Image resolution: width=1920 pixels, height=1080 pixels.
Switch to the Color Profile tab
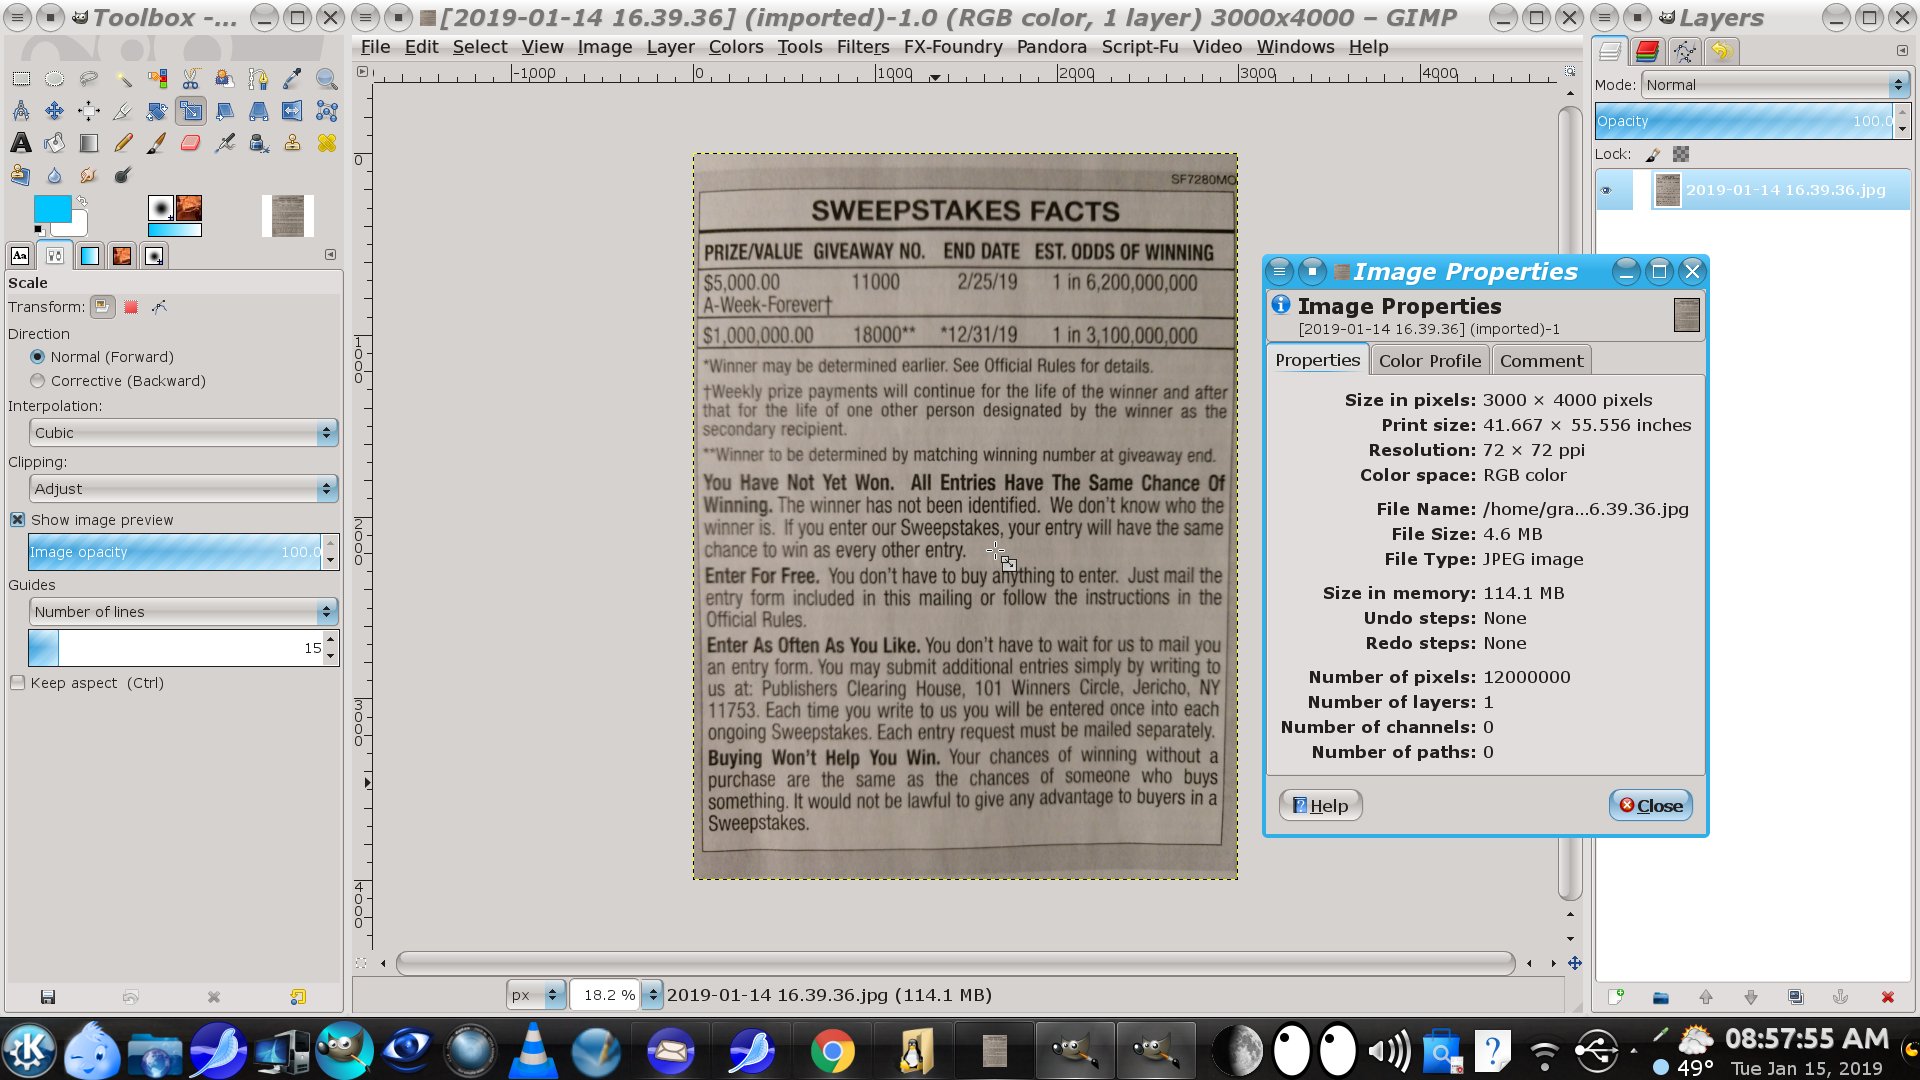coord(1429,361)
